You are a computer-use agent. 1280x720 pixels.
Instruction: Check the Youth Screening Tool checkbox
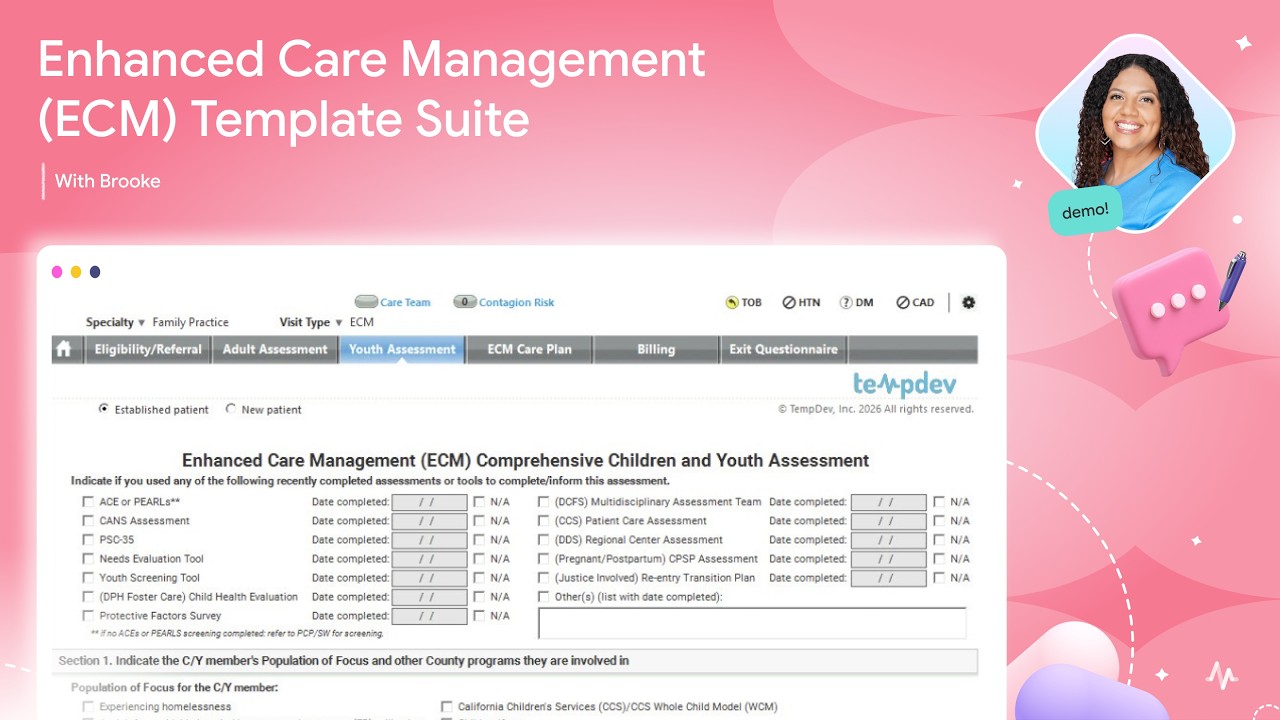coord(88,578)
